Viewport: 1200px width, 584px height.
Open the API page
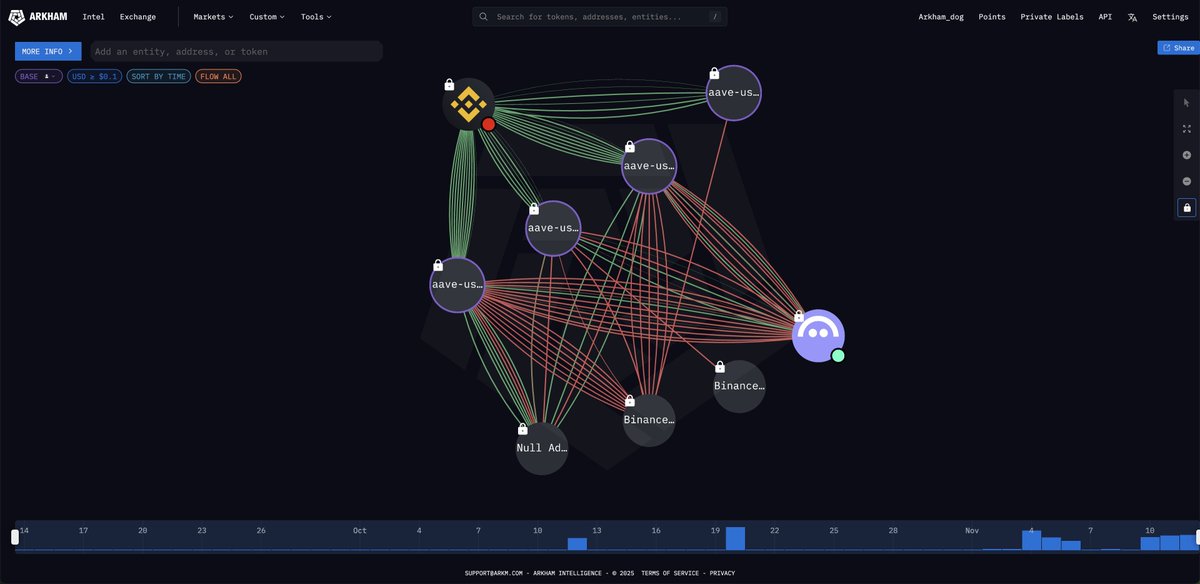click(x=1105, y=17)
